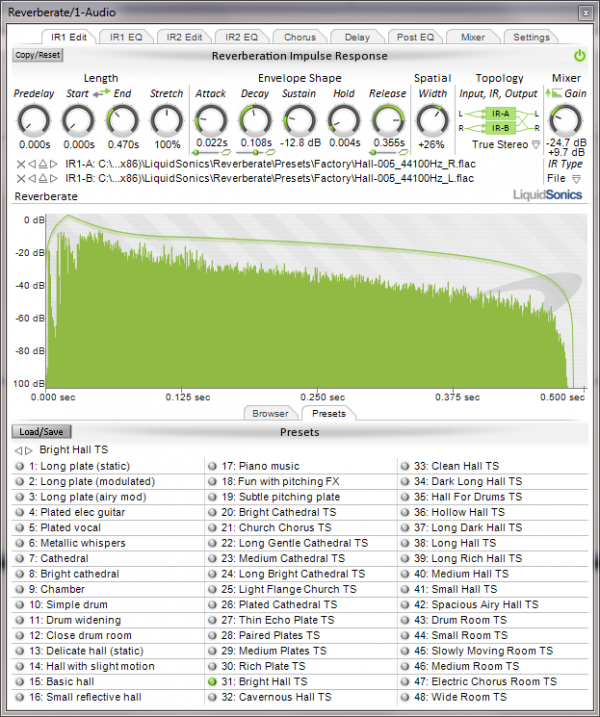
Task: Select preset 38: Long Hall TS
Action: 493,543
